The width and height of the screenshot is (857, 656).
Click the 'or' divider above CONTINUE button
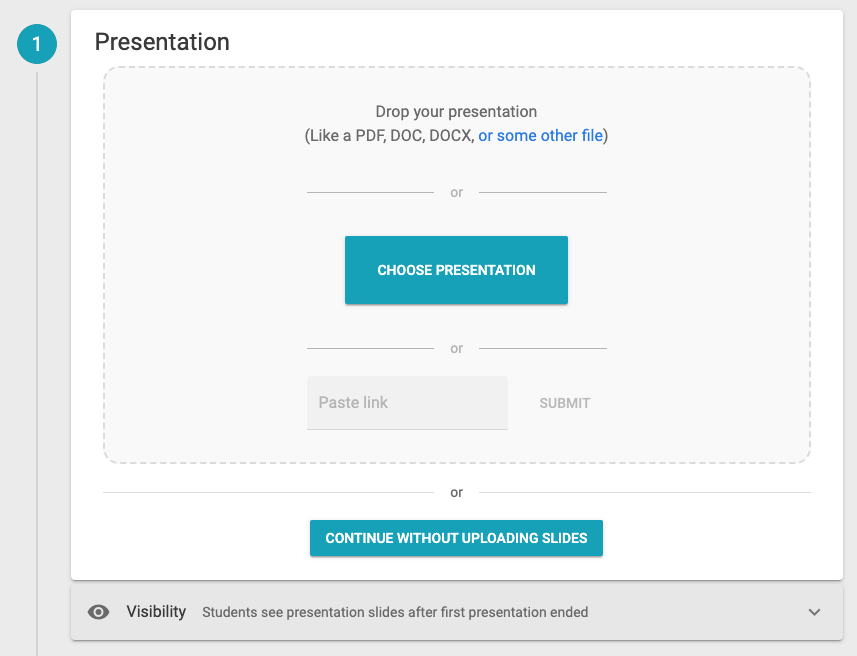point(456,493)
